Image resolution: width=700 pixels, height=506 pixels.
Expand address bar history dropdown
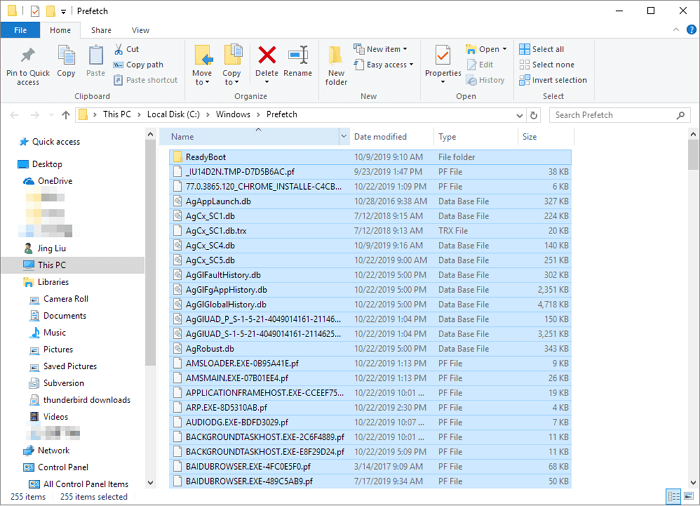[520, 115]
